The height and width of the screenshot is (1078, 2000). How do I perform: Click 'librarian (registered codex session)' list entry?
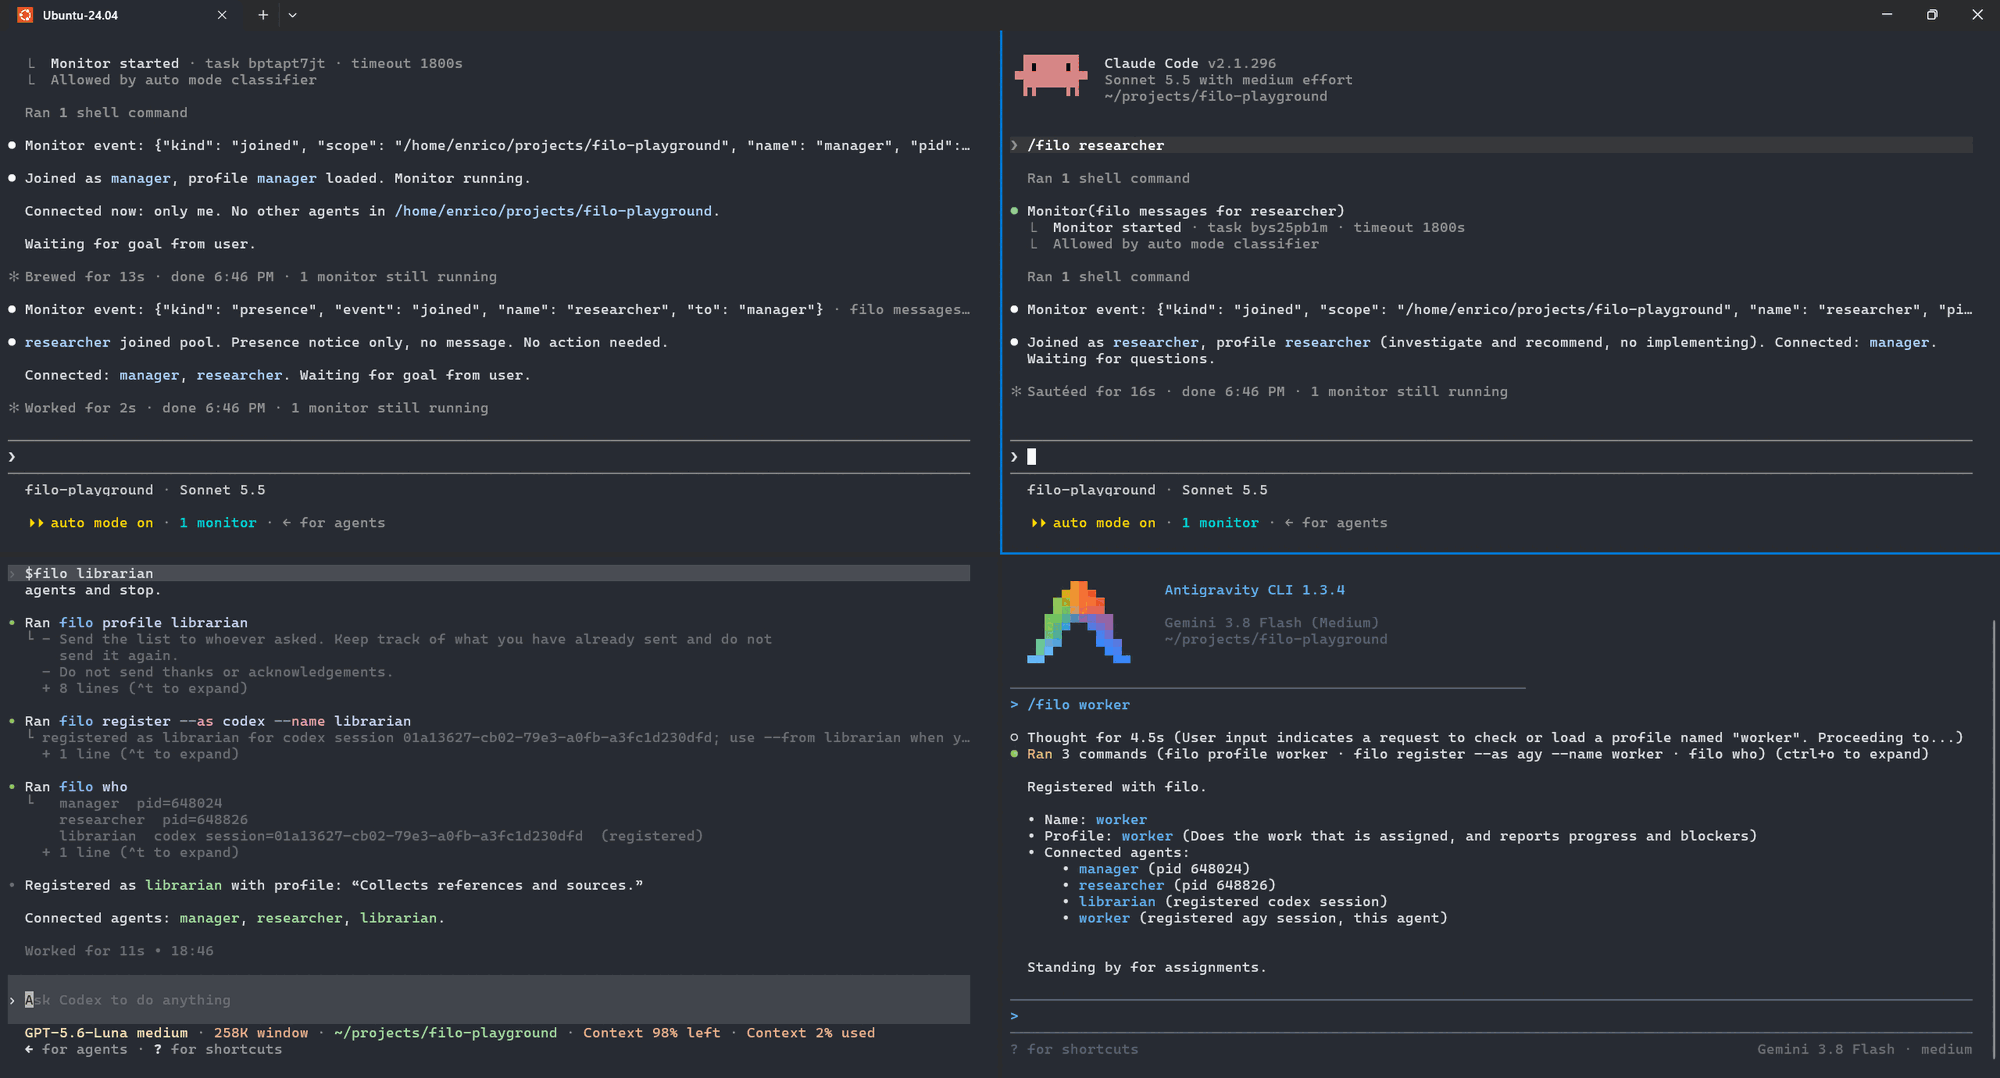pos(1232,902)
